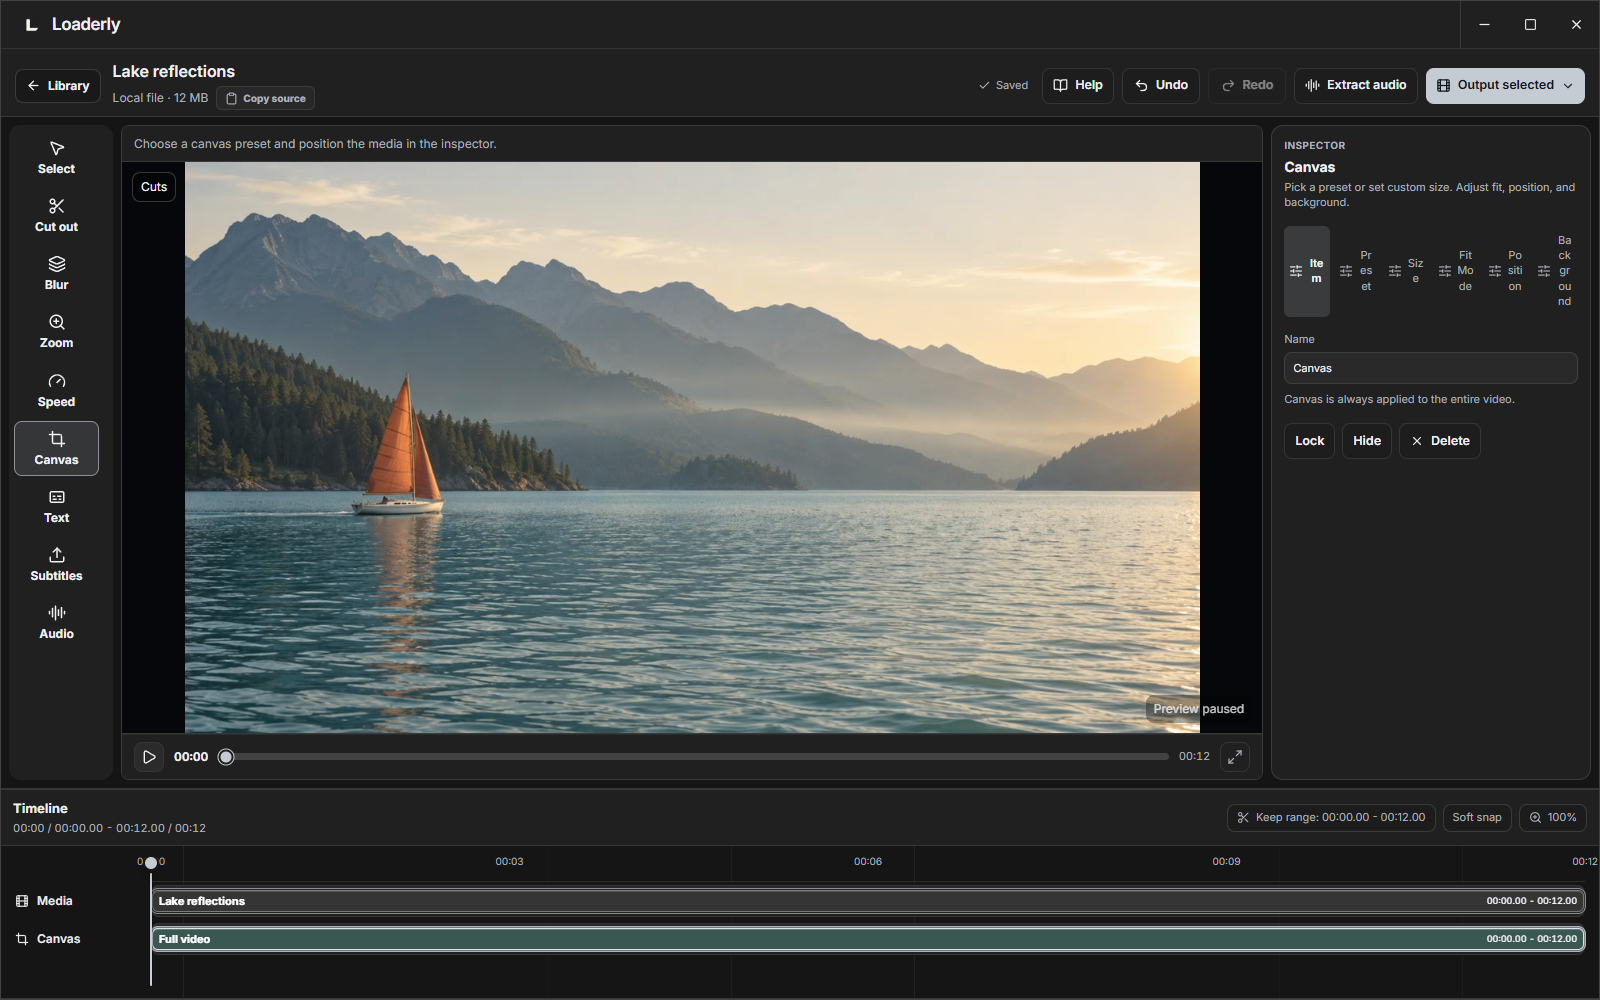Copy source file path

pyautogui.click(x=266, y=98)
